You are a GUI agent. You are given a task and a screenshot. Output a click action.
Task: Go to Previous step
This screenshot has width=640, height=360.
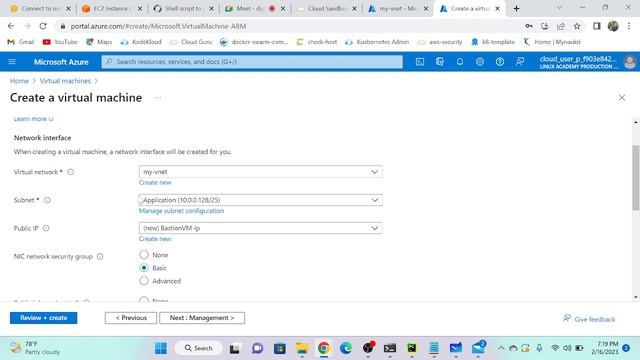[x=131, y=318]
